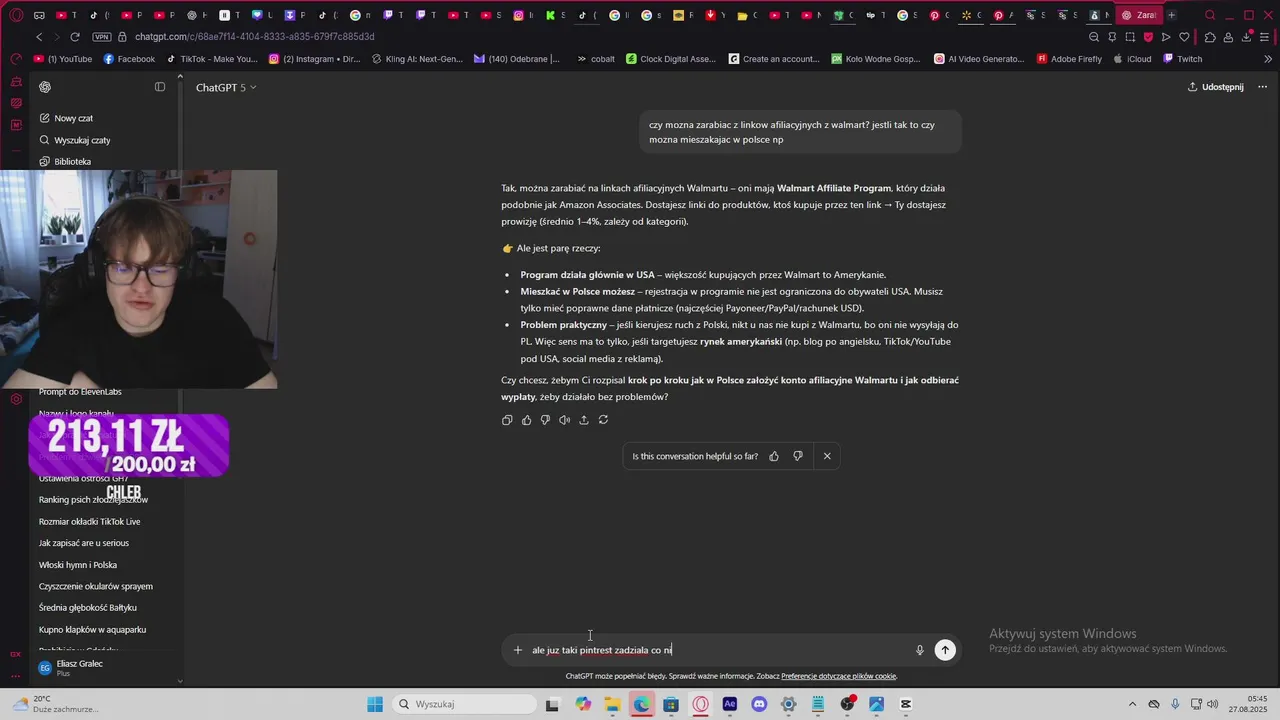Go back in browser
Screen dimensions: 1280x720
point(39,37)
